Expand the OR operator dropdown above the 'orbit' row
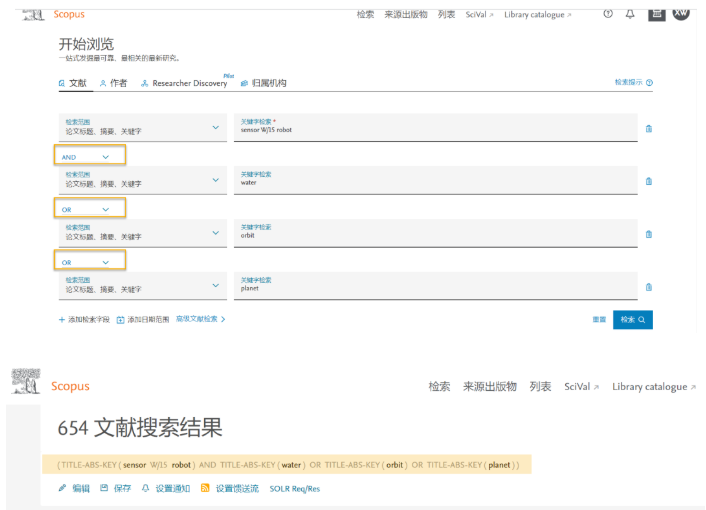Image resolution: width=706 pixels, height=510 pixels. pyautogui.click(x=90, y=209)
